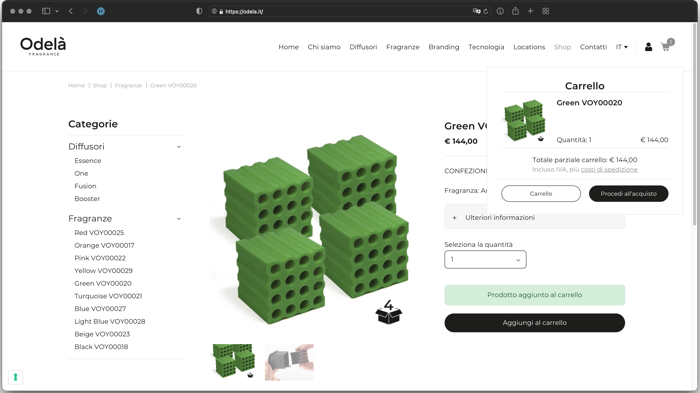The width and height of the screenshot is (700, 393).
Task: Open the quantity selection dropdown
Action: (x=485, y=259)
